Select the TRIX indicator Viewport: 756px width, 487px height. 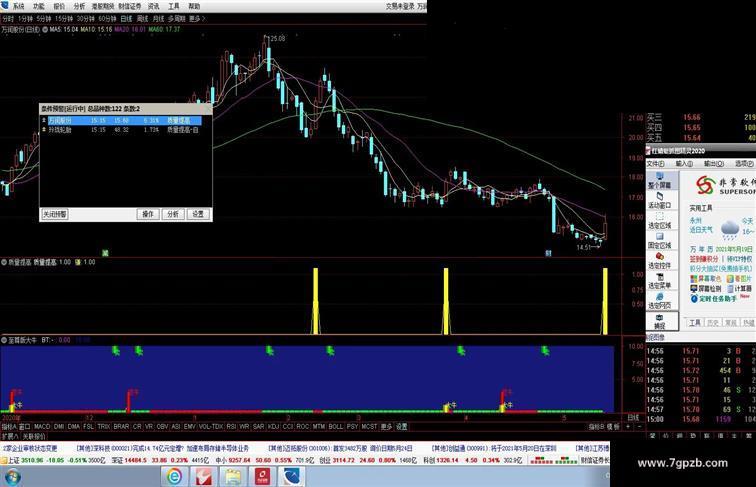(104, 427)
